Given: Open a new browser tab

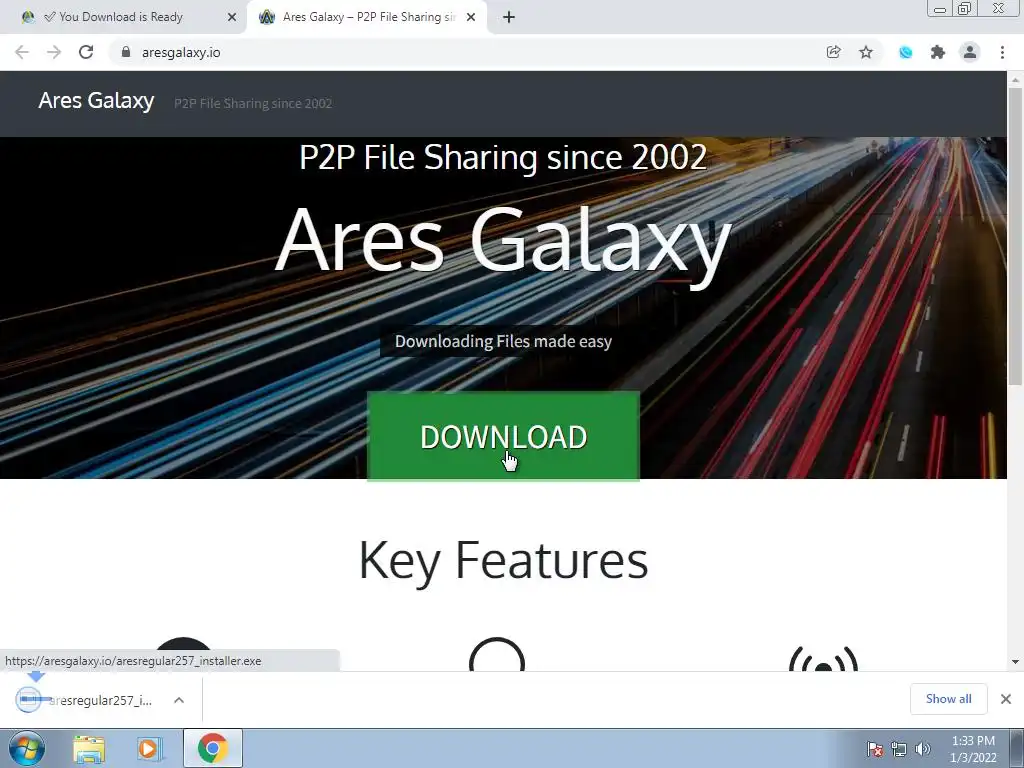Looking at the screenshot, I should click(x=509, y=18).
